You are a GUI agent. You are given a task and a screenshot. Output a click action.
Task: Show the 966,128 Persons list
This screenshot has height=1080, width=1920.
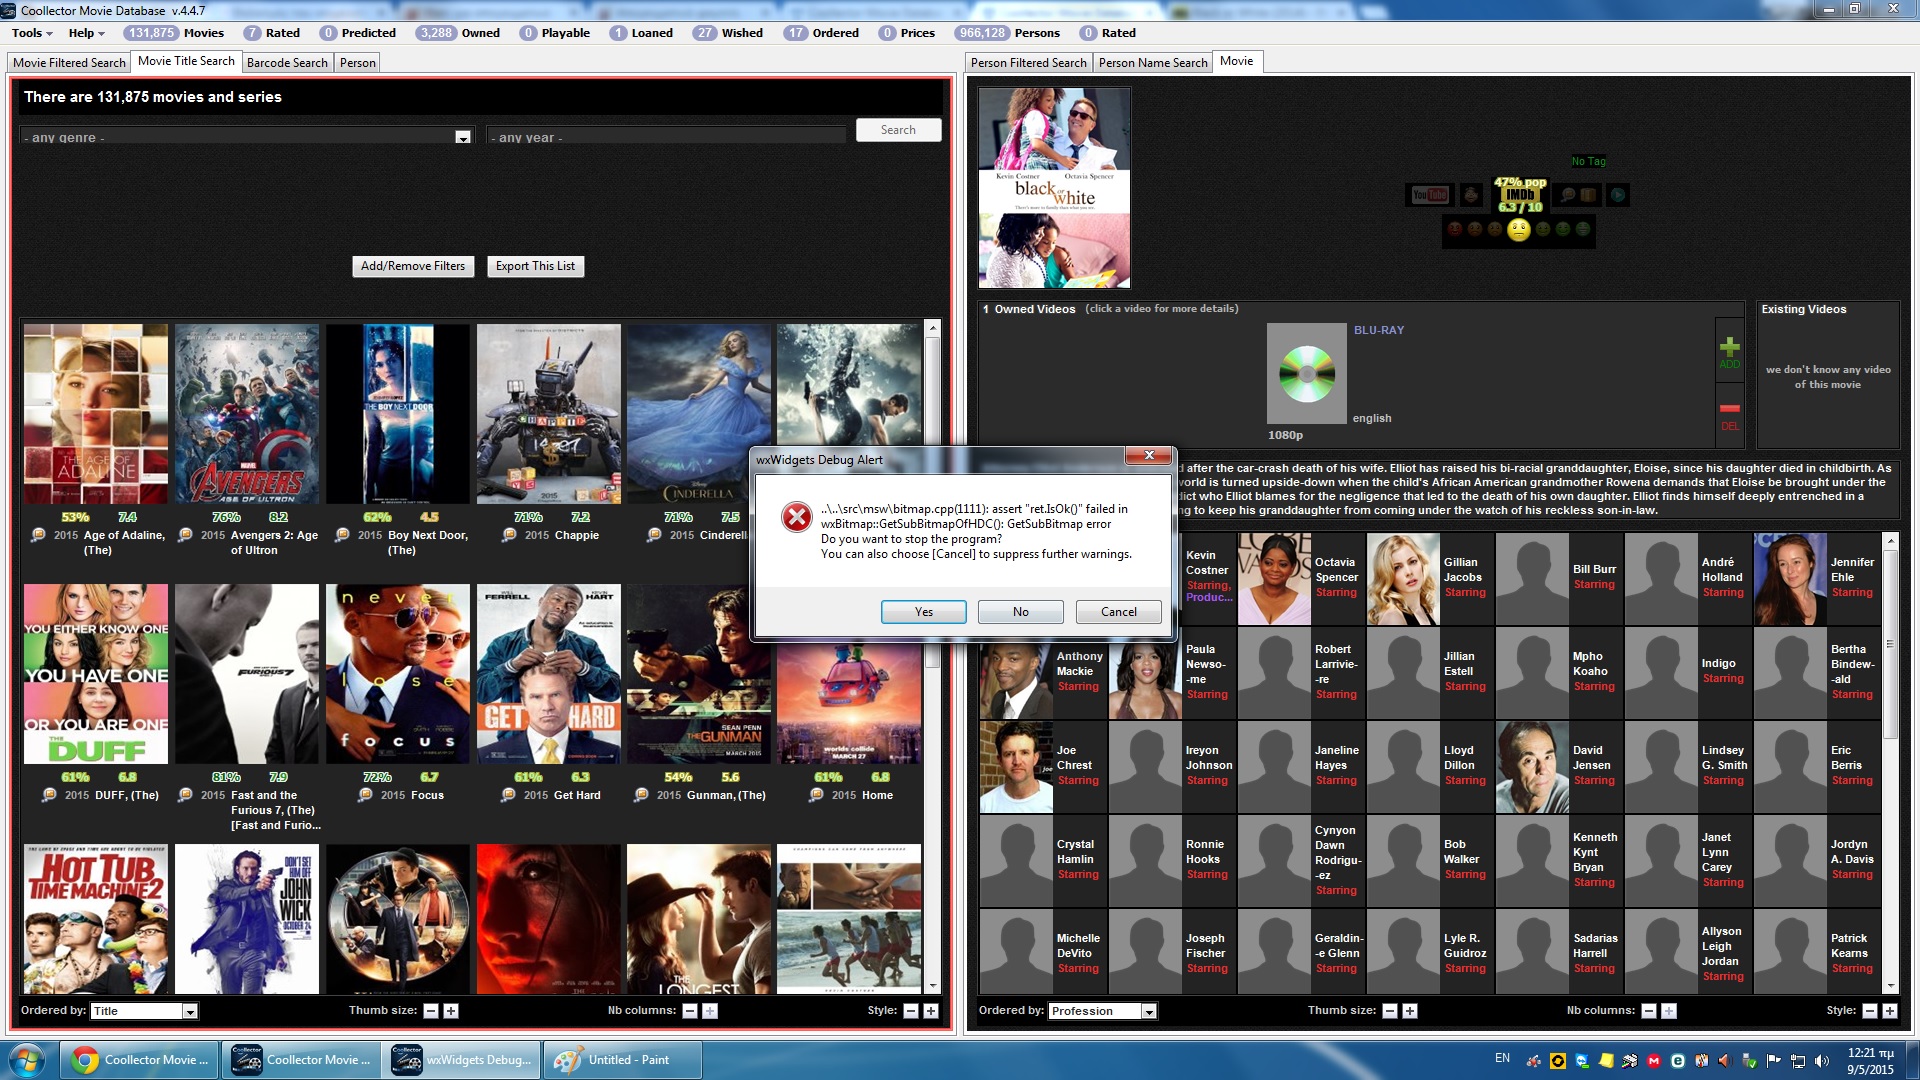pyautogui.click(x=1007, y=33)
